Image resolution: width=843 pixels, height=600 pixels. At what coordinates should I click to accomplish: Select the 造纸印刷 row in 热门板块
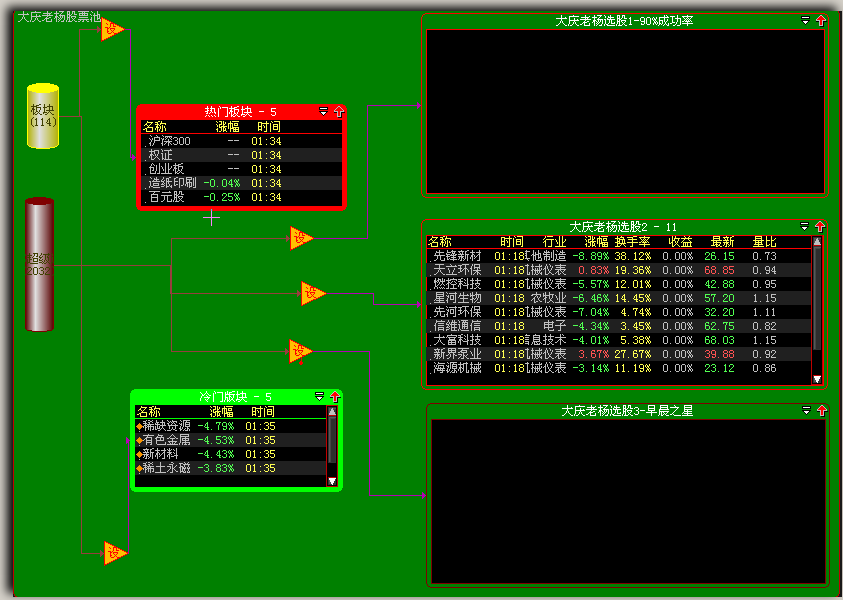[241, 183]
